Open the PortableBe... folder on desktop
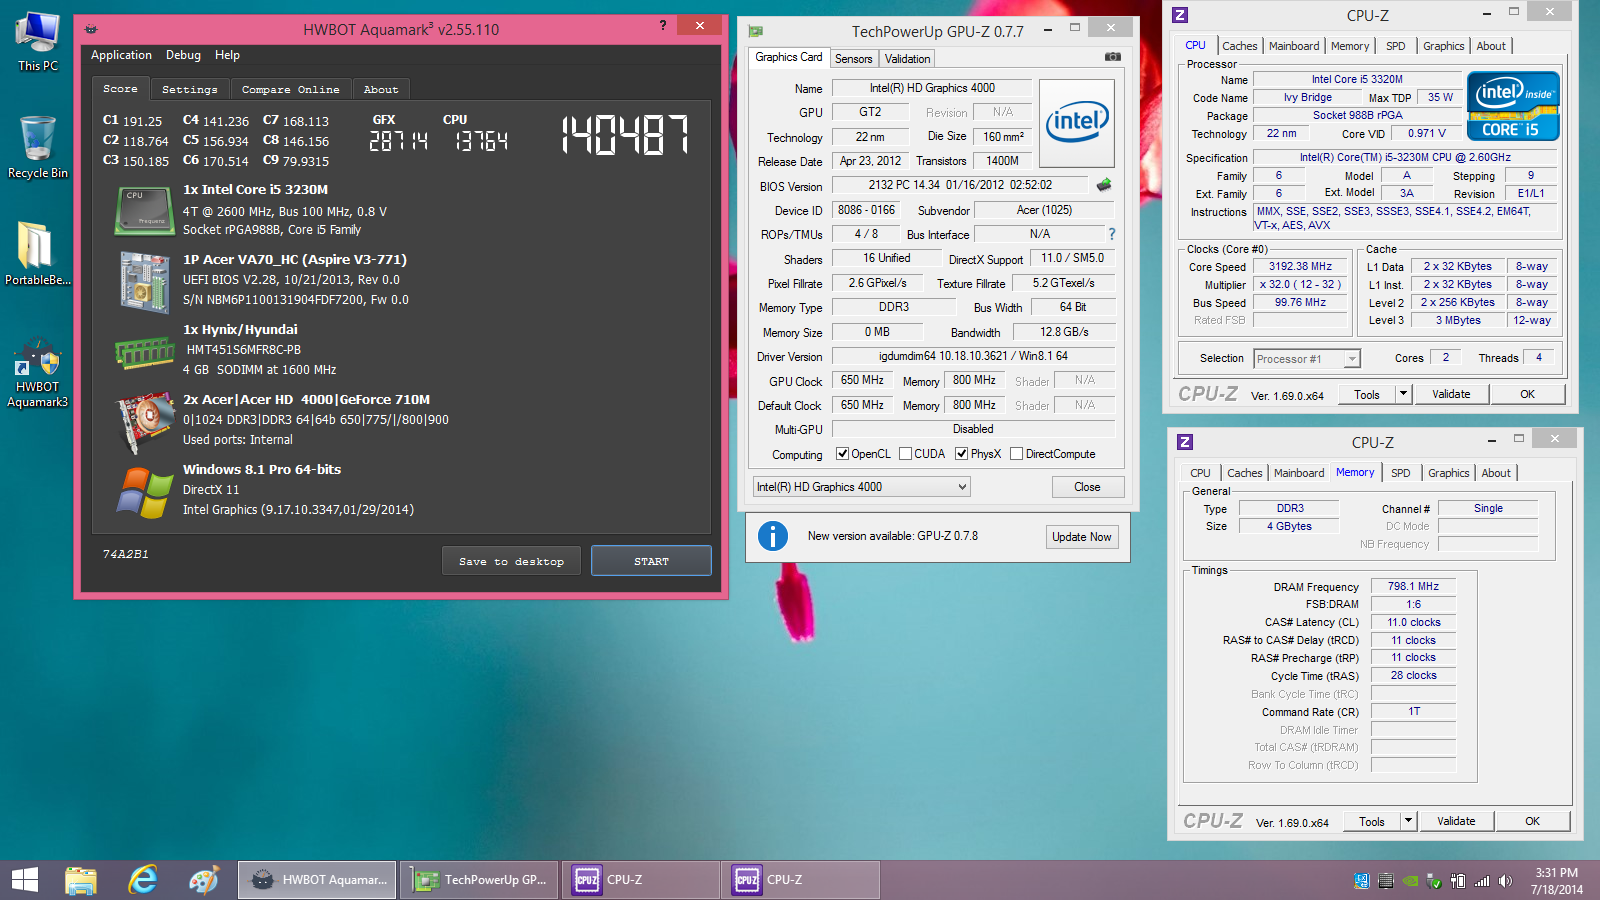1600x900 pixels. point(38,253)
